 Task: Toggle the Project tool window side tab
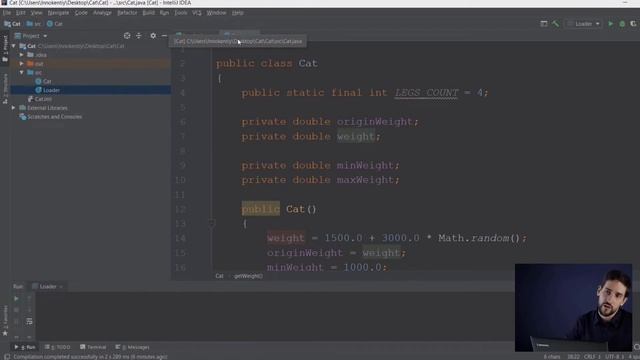(5, 48)
